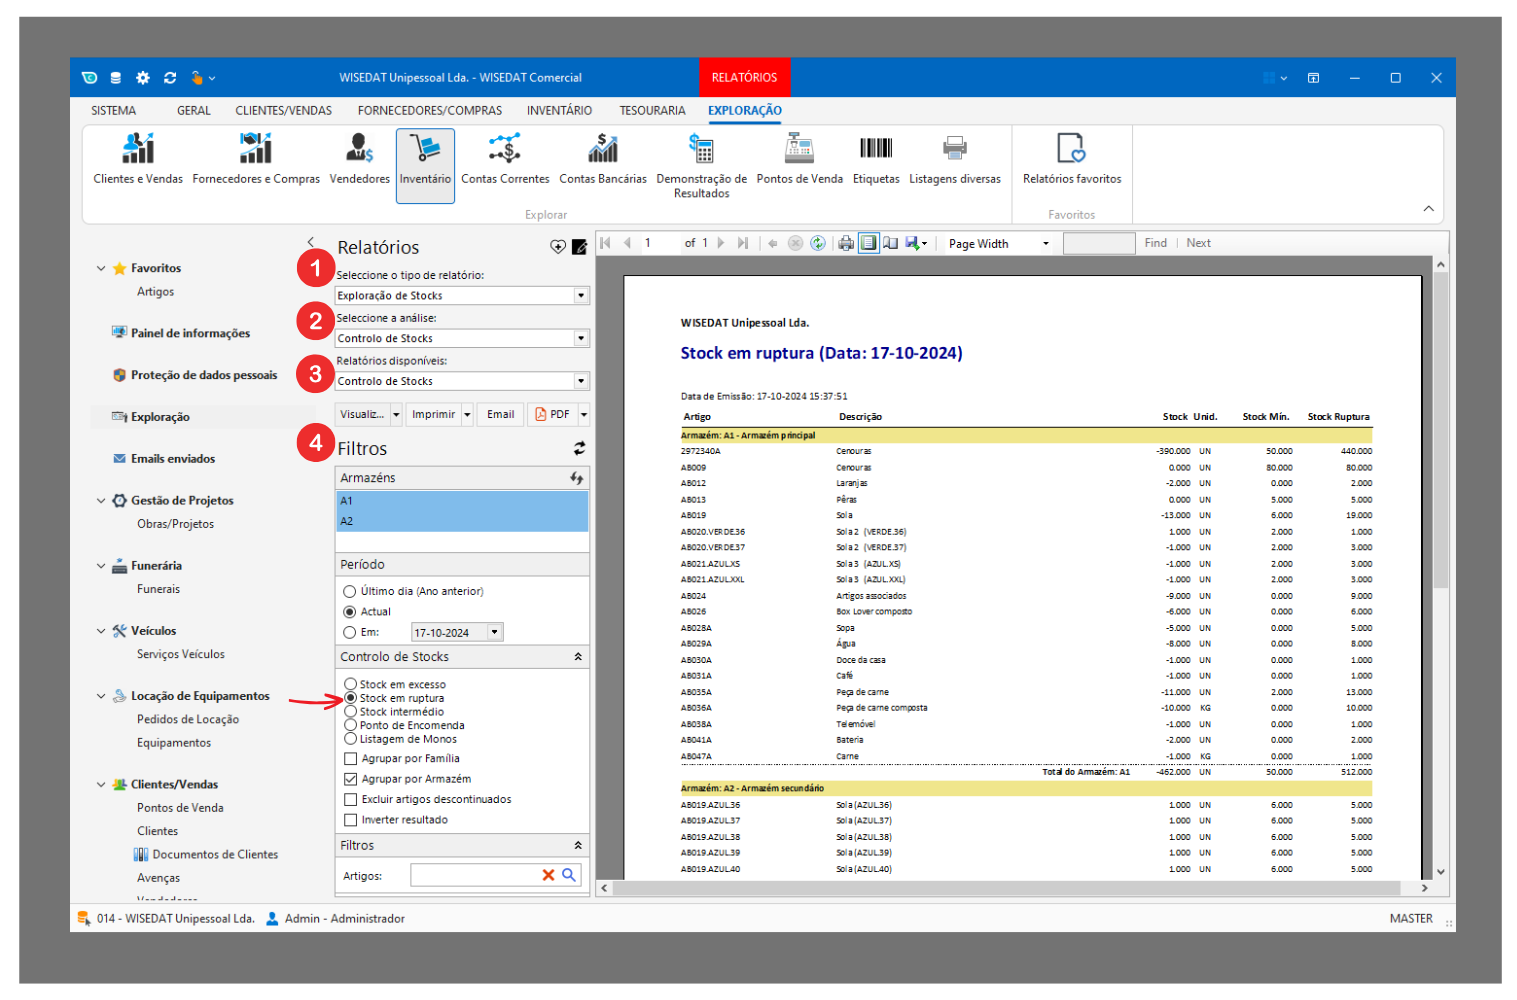Open the report type dropdown Exploração de Stocks
1517x1000 pixels.
tap(580, 296)
